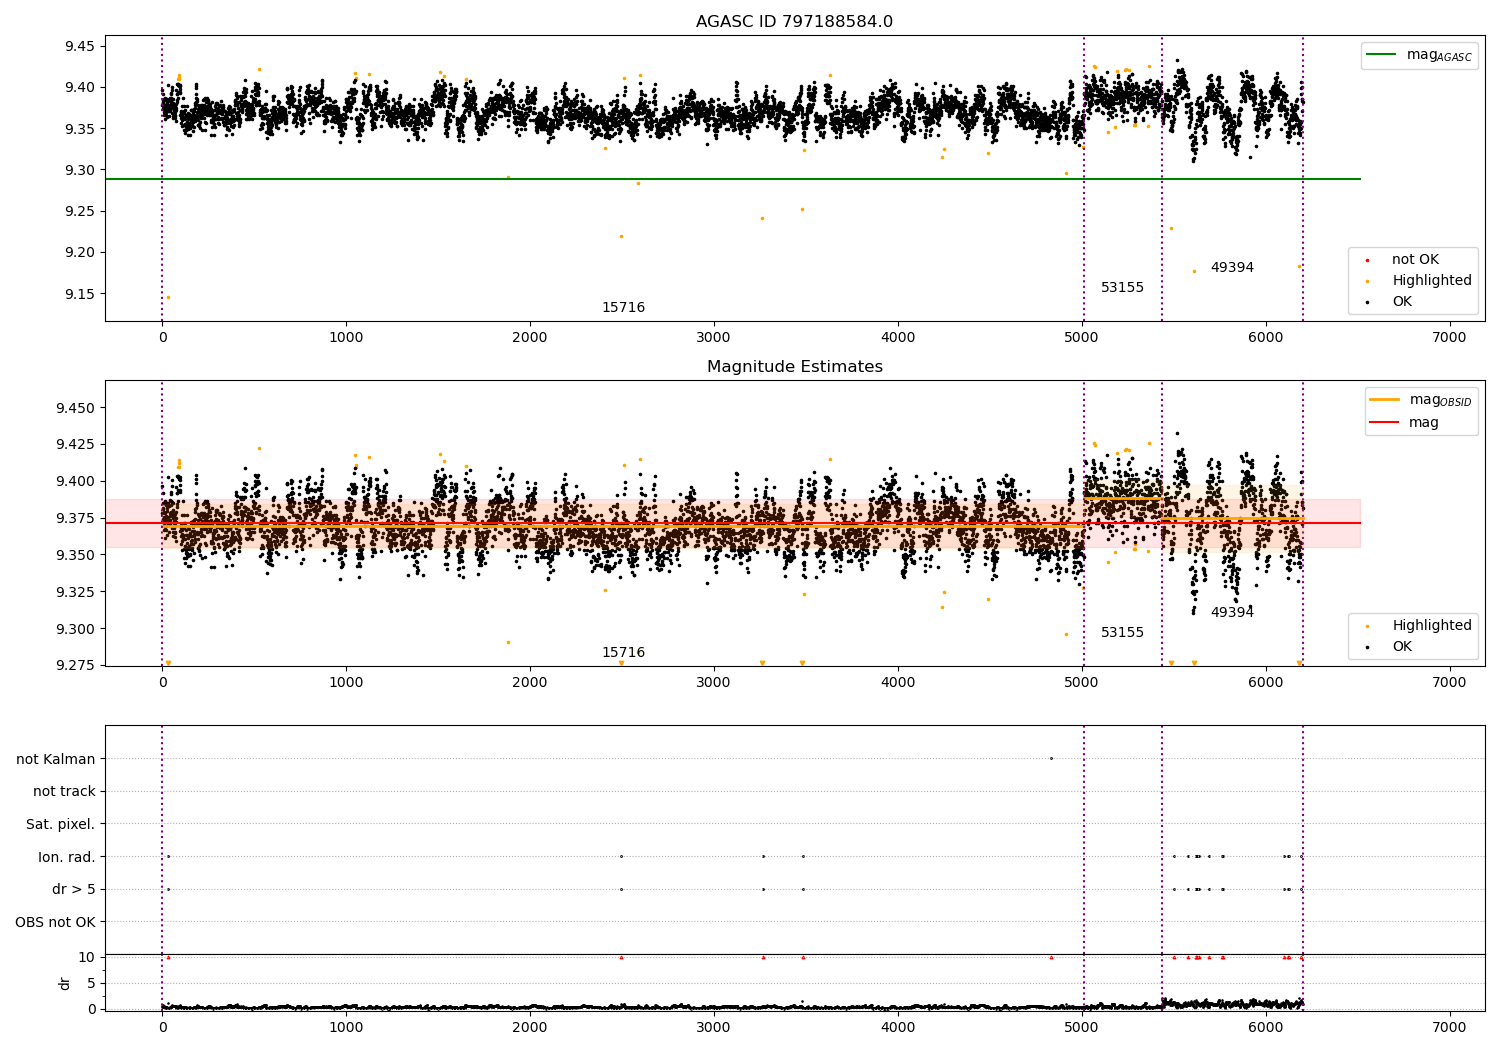
Task: Click the 4000 x-tick under the bottom plot
Action: (898, 1028)
